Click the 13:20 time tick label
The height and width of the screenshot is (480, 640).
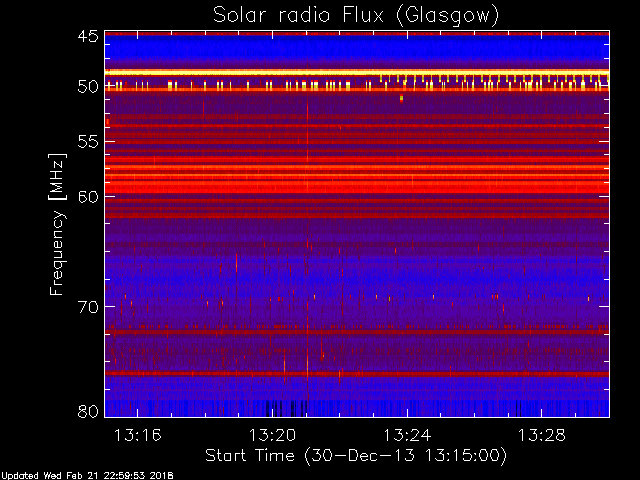pyautogui.click(x=272, y=435)
